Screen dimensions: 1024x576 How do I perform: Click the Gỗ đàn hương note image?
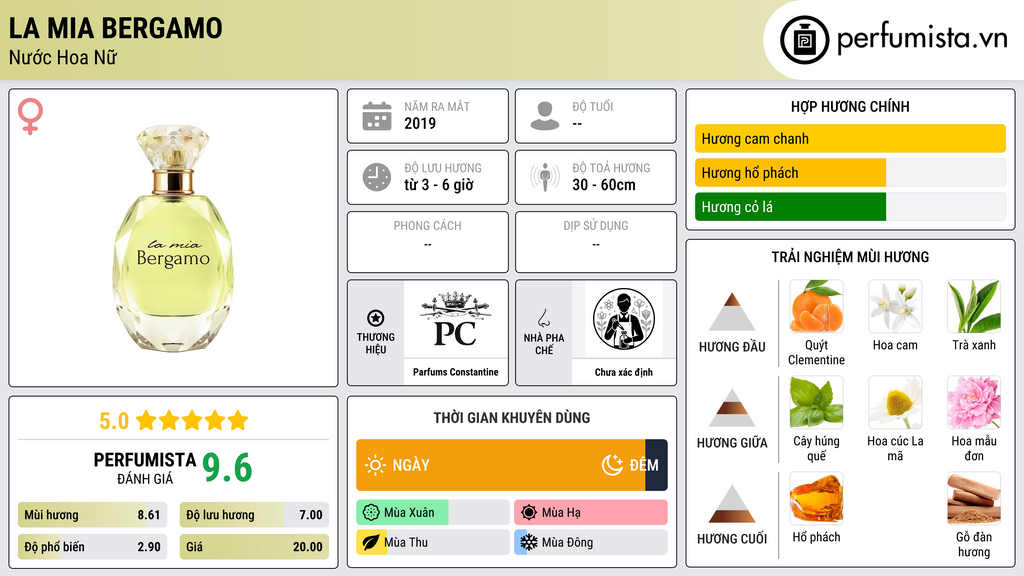974,498
